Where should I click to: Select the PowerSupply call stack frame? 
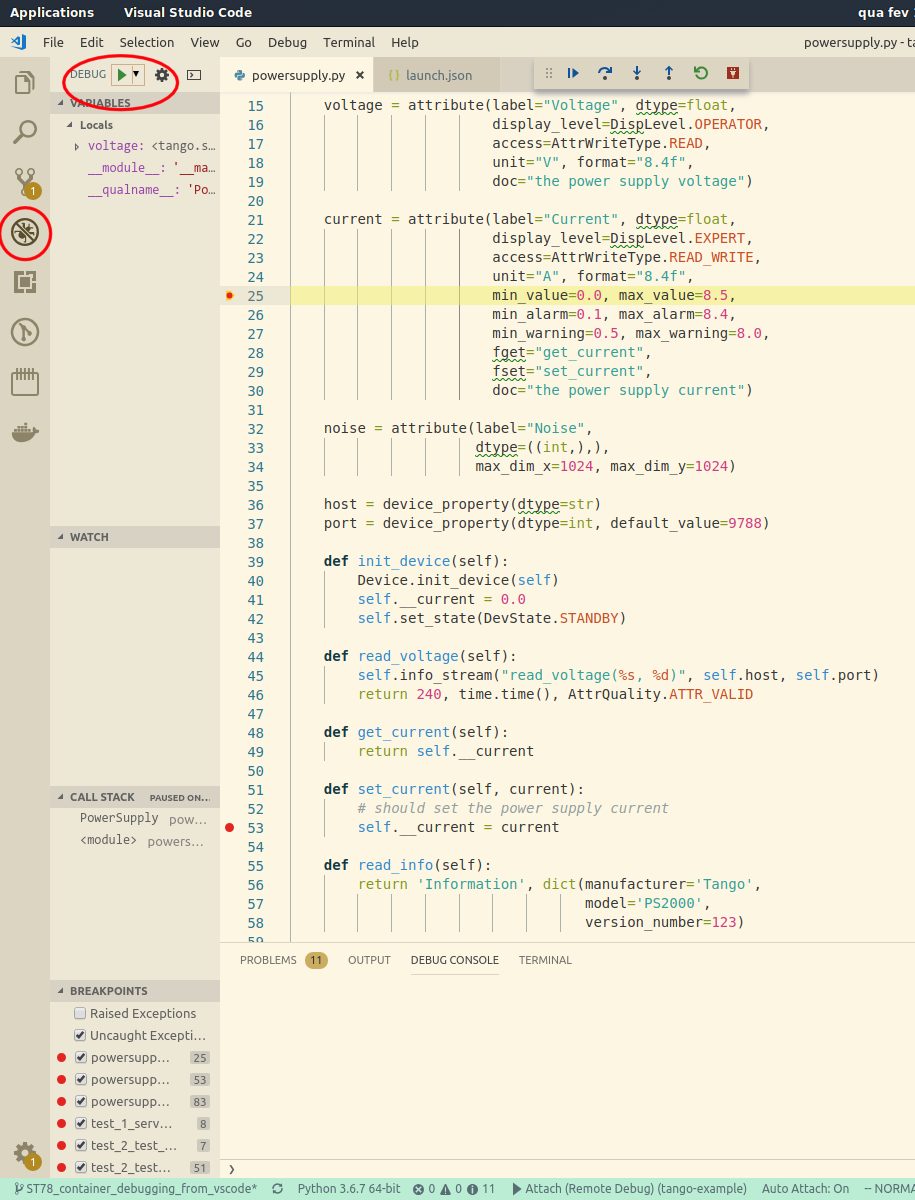pos(135,818)
